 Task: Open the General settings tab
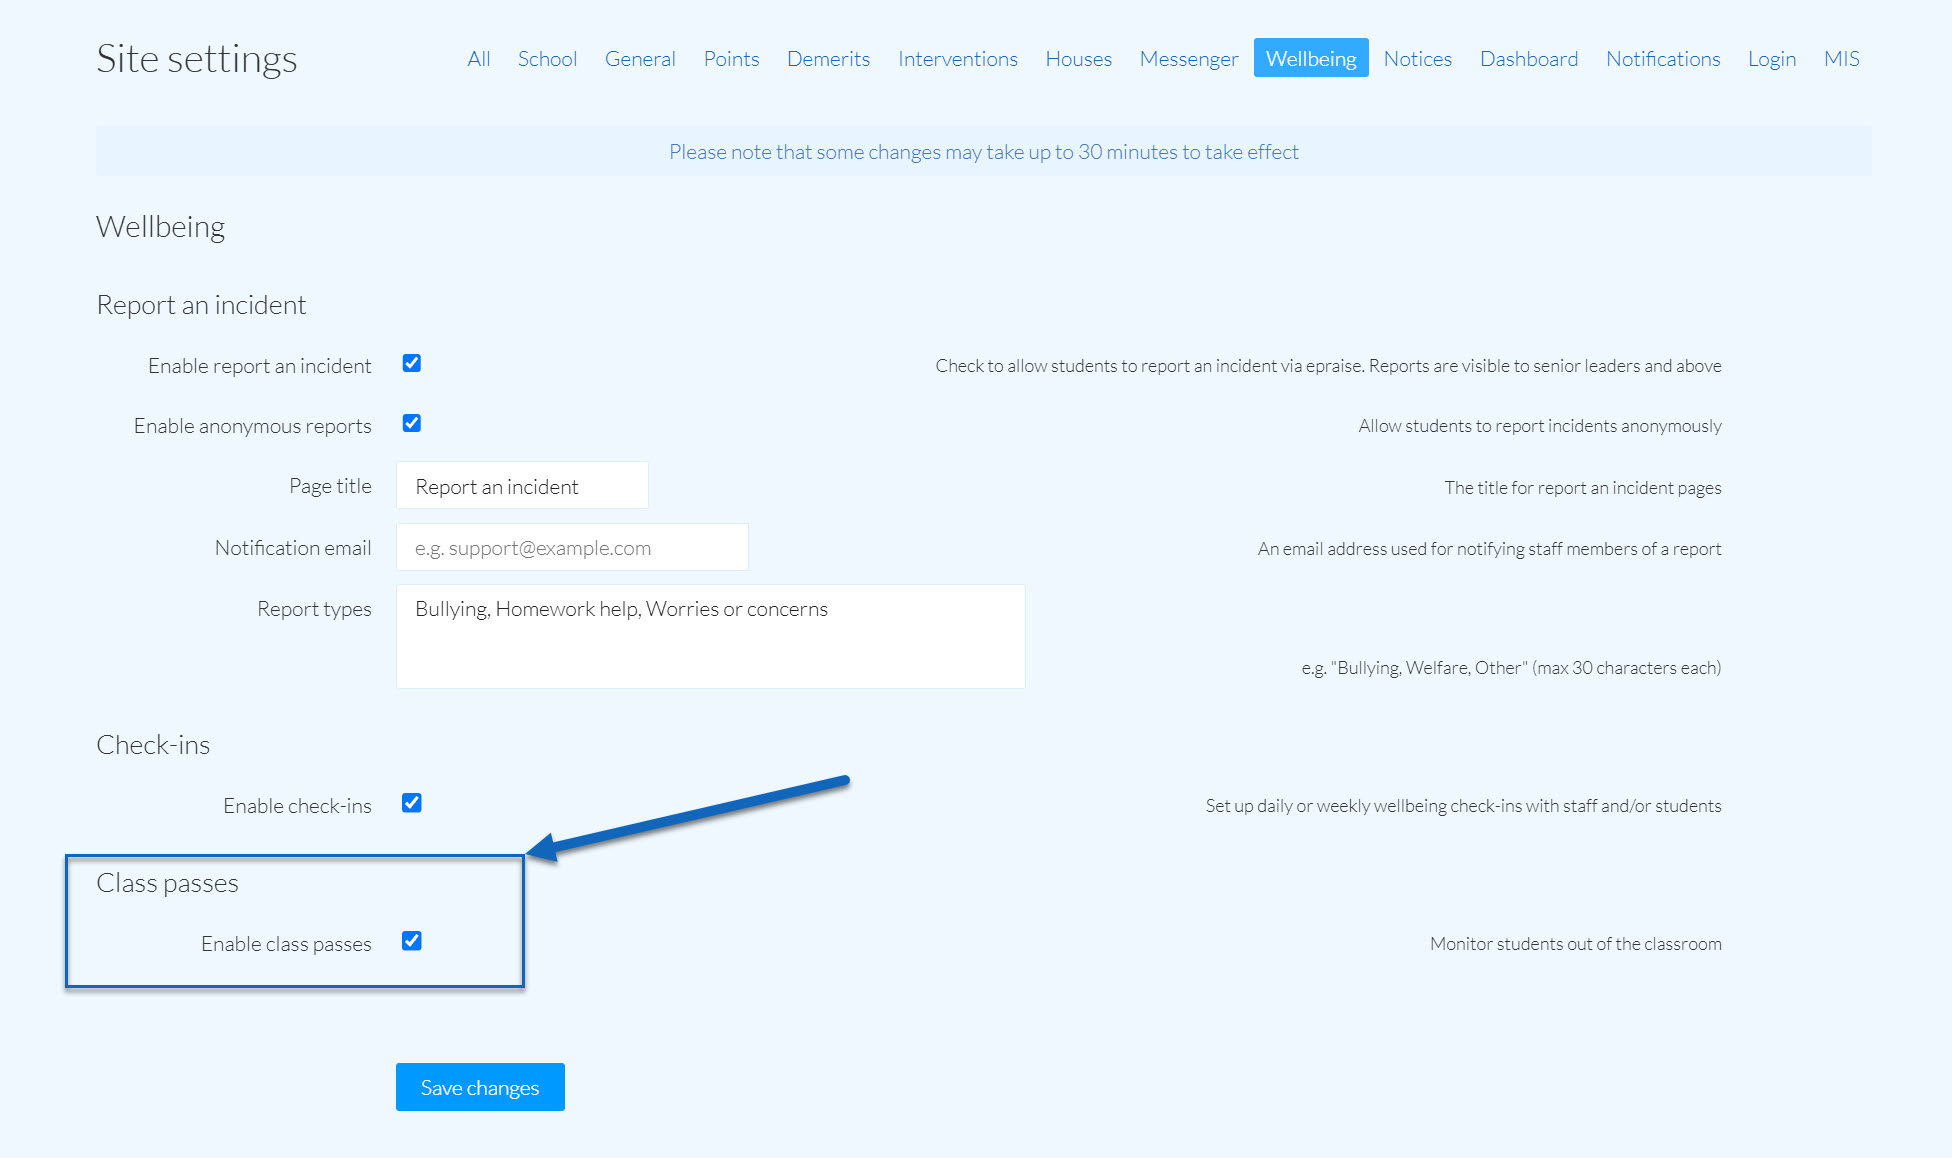coord(640,59)
